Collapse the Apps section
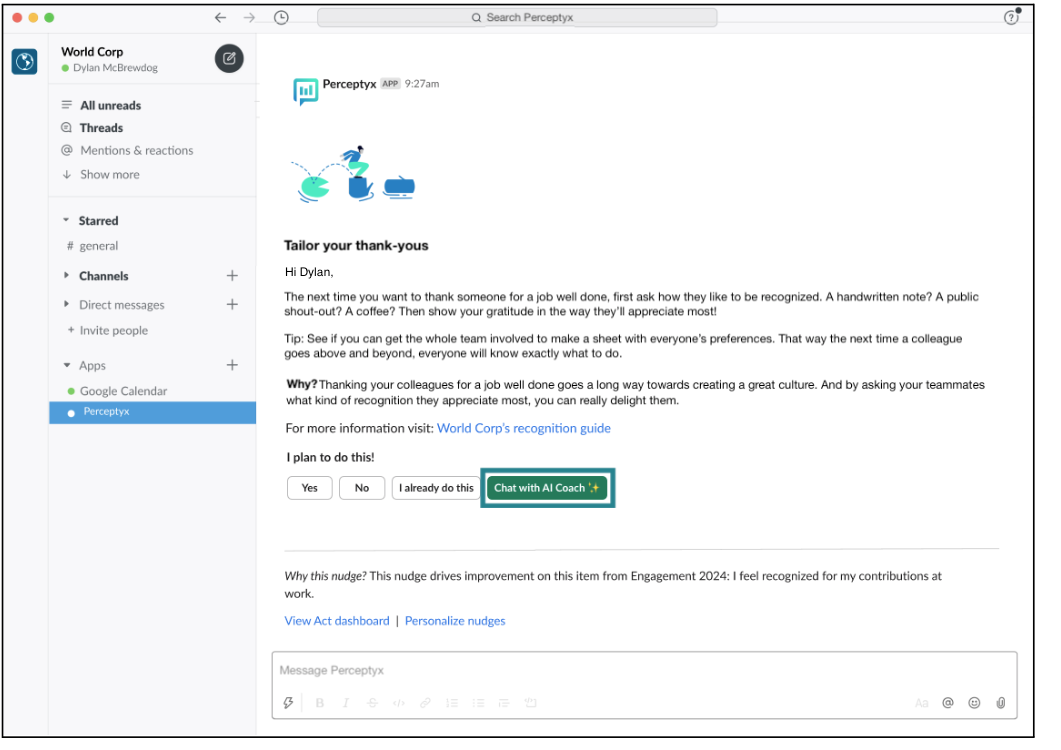Screen dimensions: 1061x750 (66, 366)
